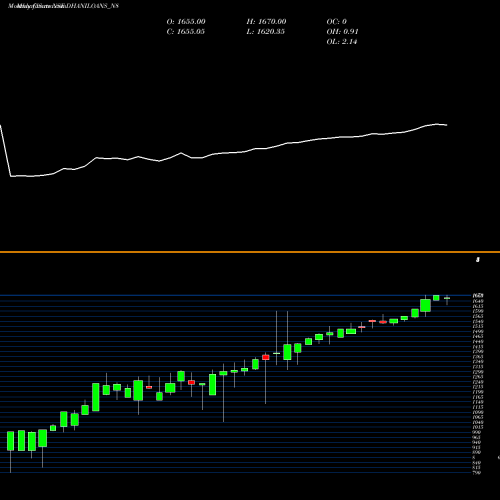This screenshot has height=500, width=500.
Task: Select the 1615 price axis label
Action: [x=478, y=306]
